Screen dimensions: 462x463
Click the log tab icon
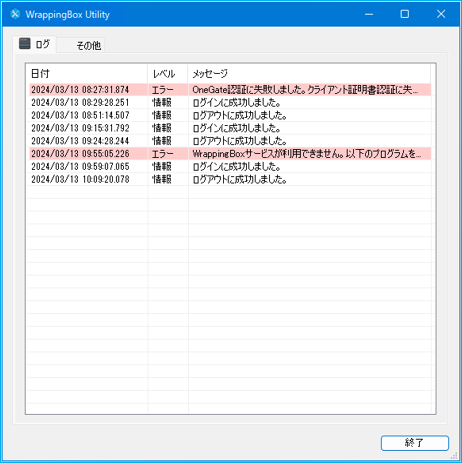[25, 43]
